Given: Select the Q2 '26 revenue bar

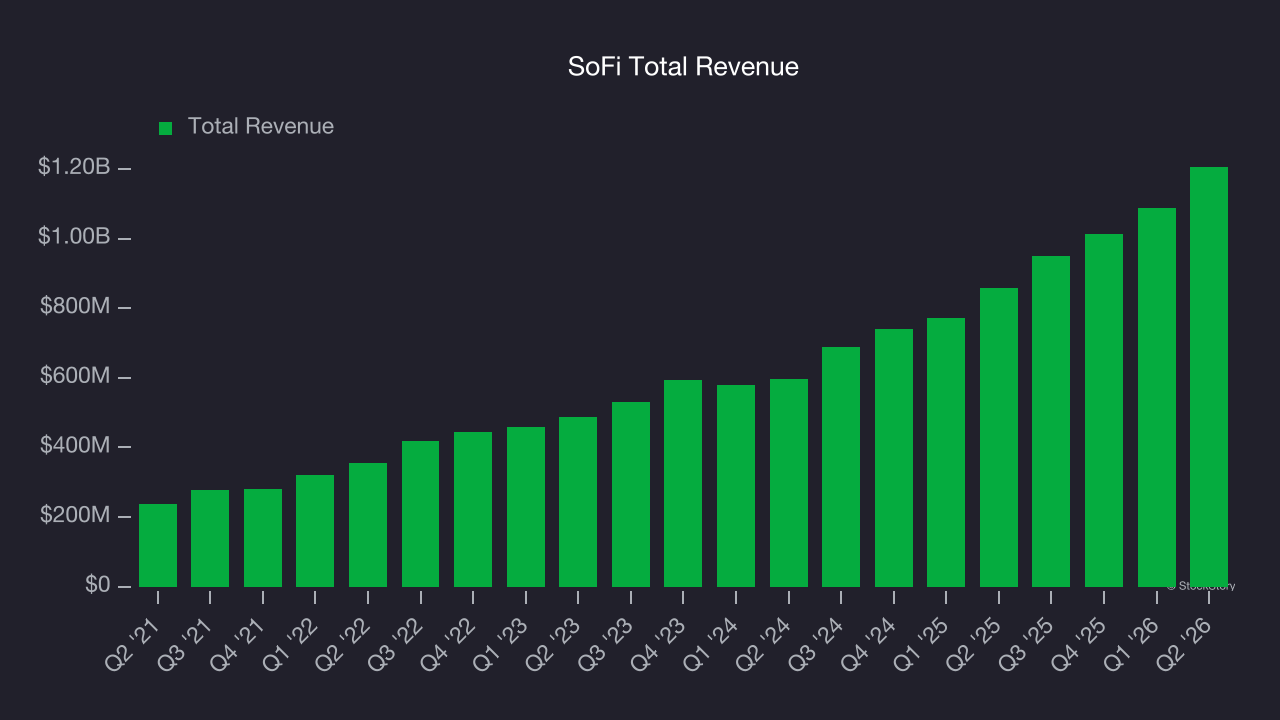Looking at the screenshot, I should coord(1209,377).
